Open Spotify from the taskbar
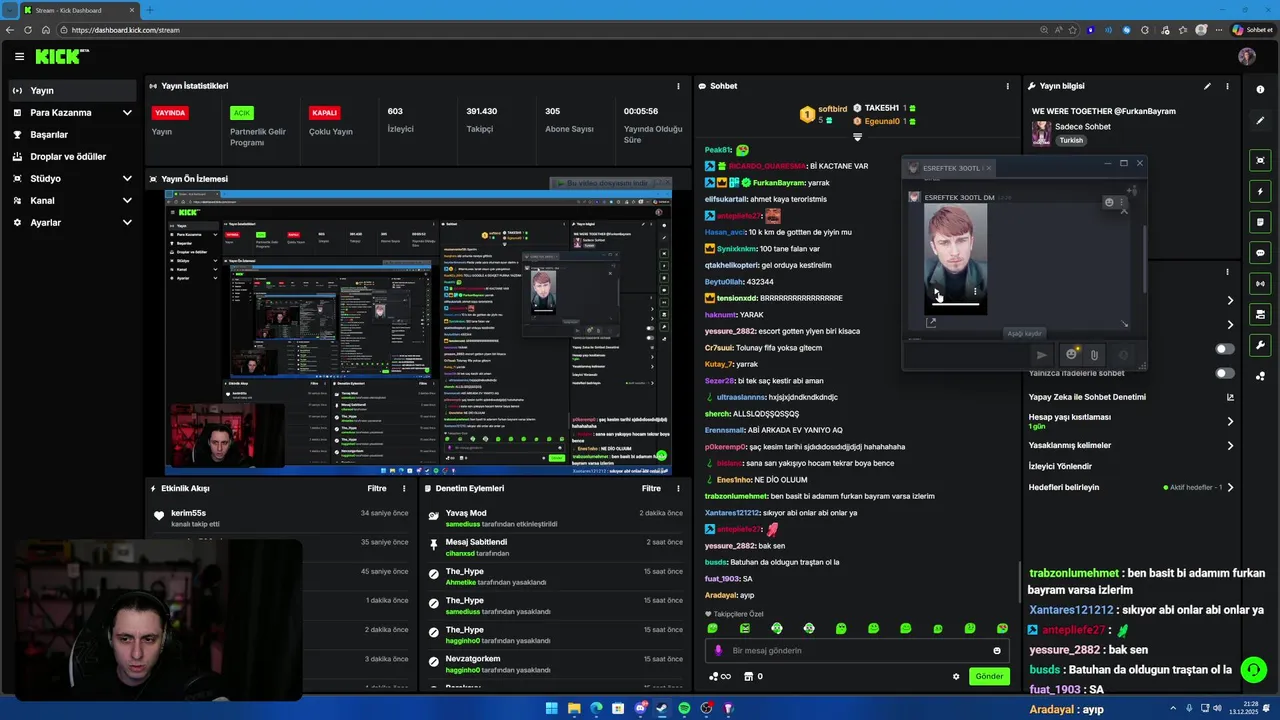Screen dimensions: 1280x720 pos(684,708)
